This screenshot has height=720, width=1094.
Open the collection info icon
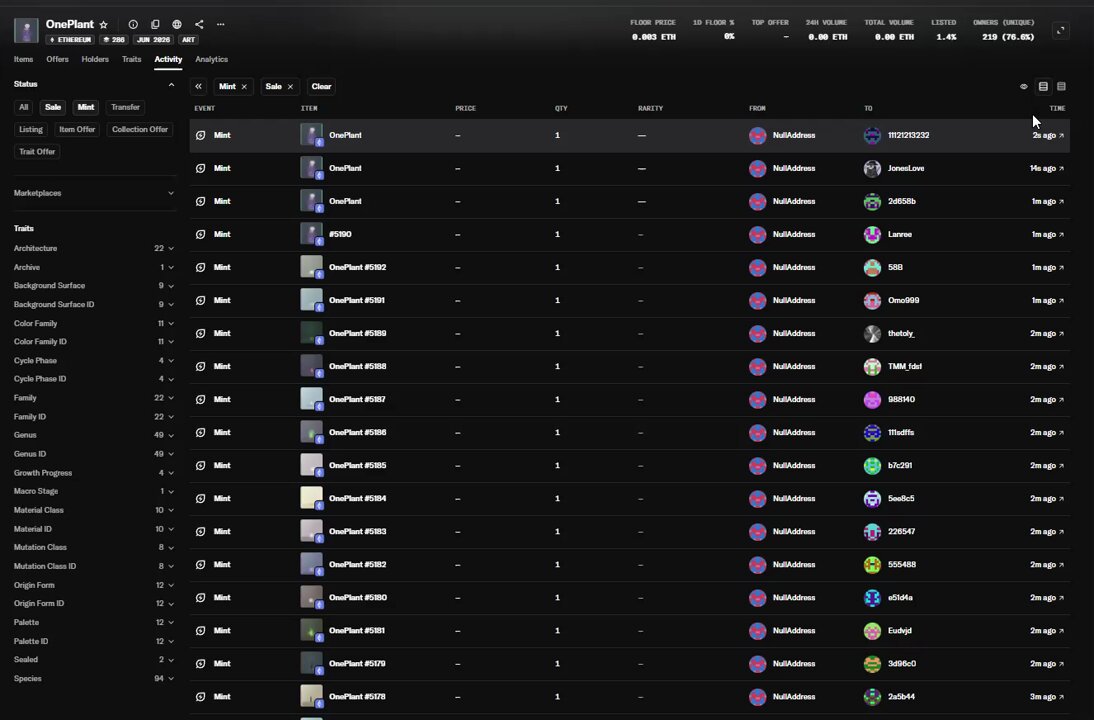(x=133, y=24)
